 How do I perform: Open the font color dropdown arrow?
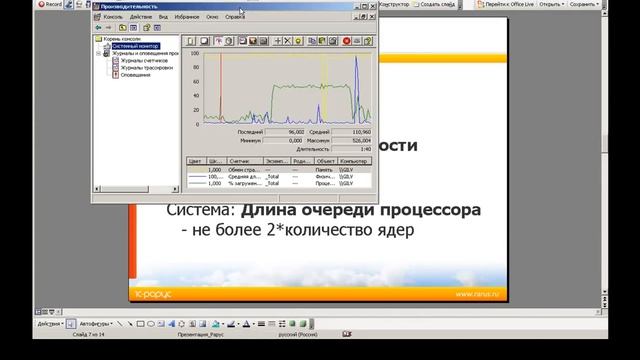pos(253,324)
